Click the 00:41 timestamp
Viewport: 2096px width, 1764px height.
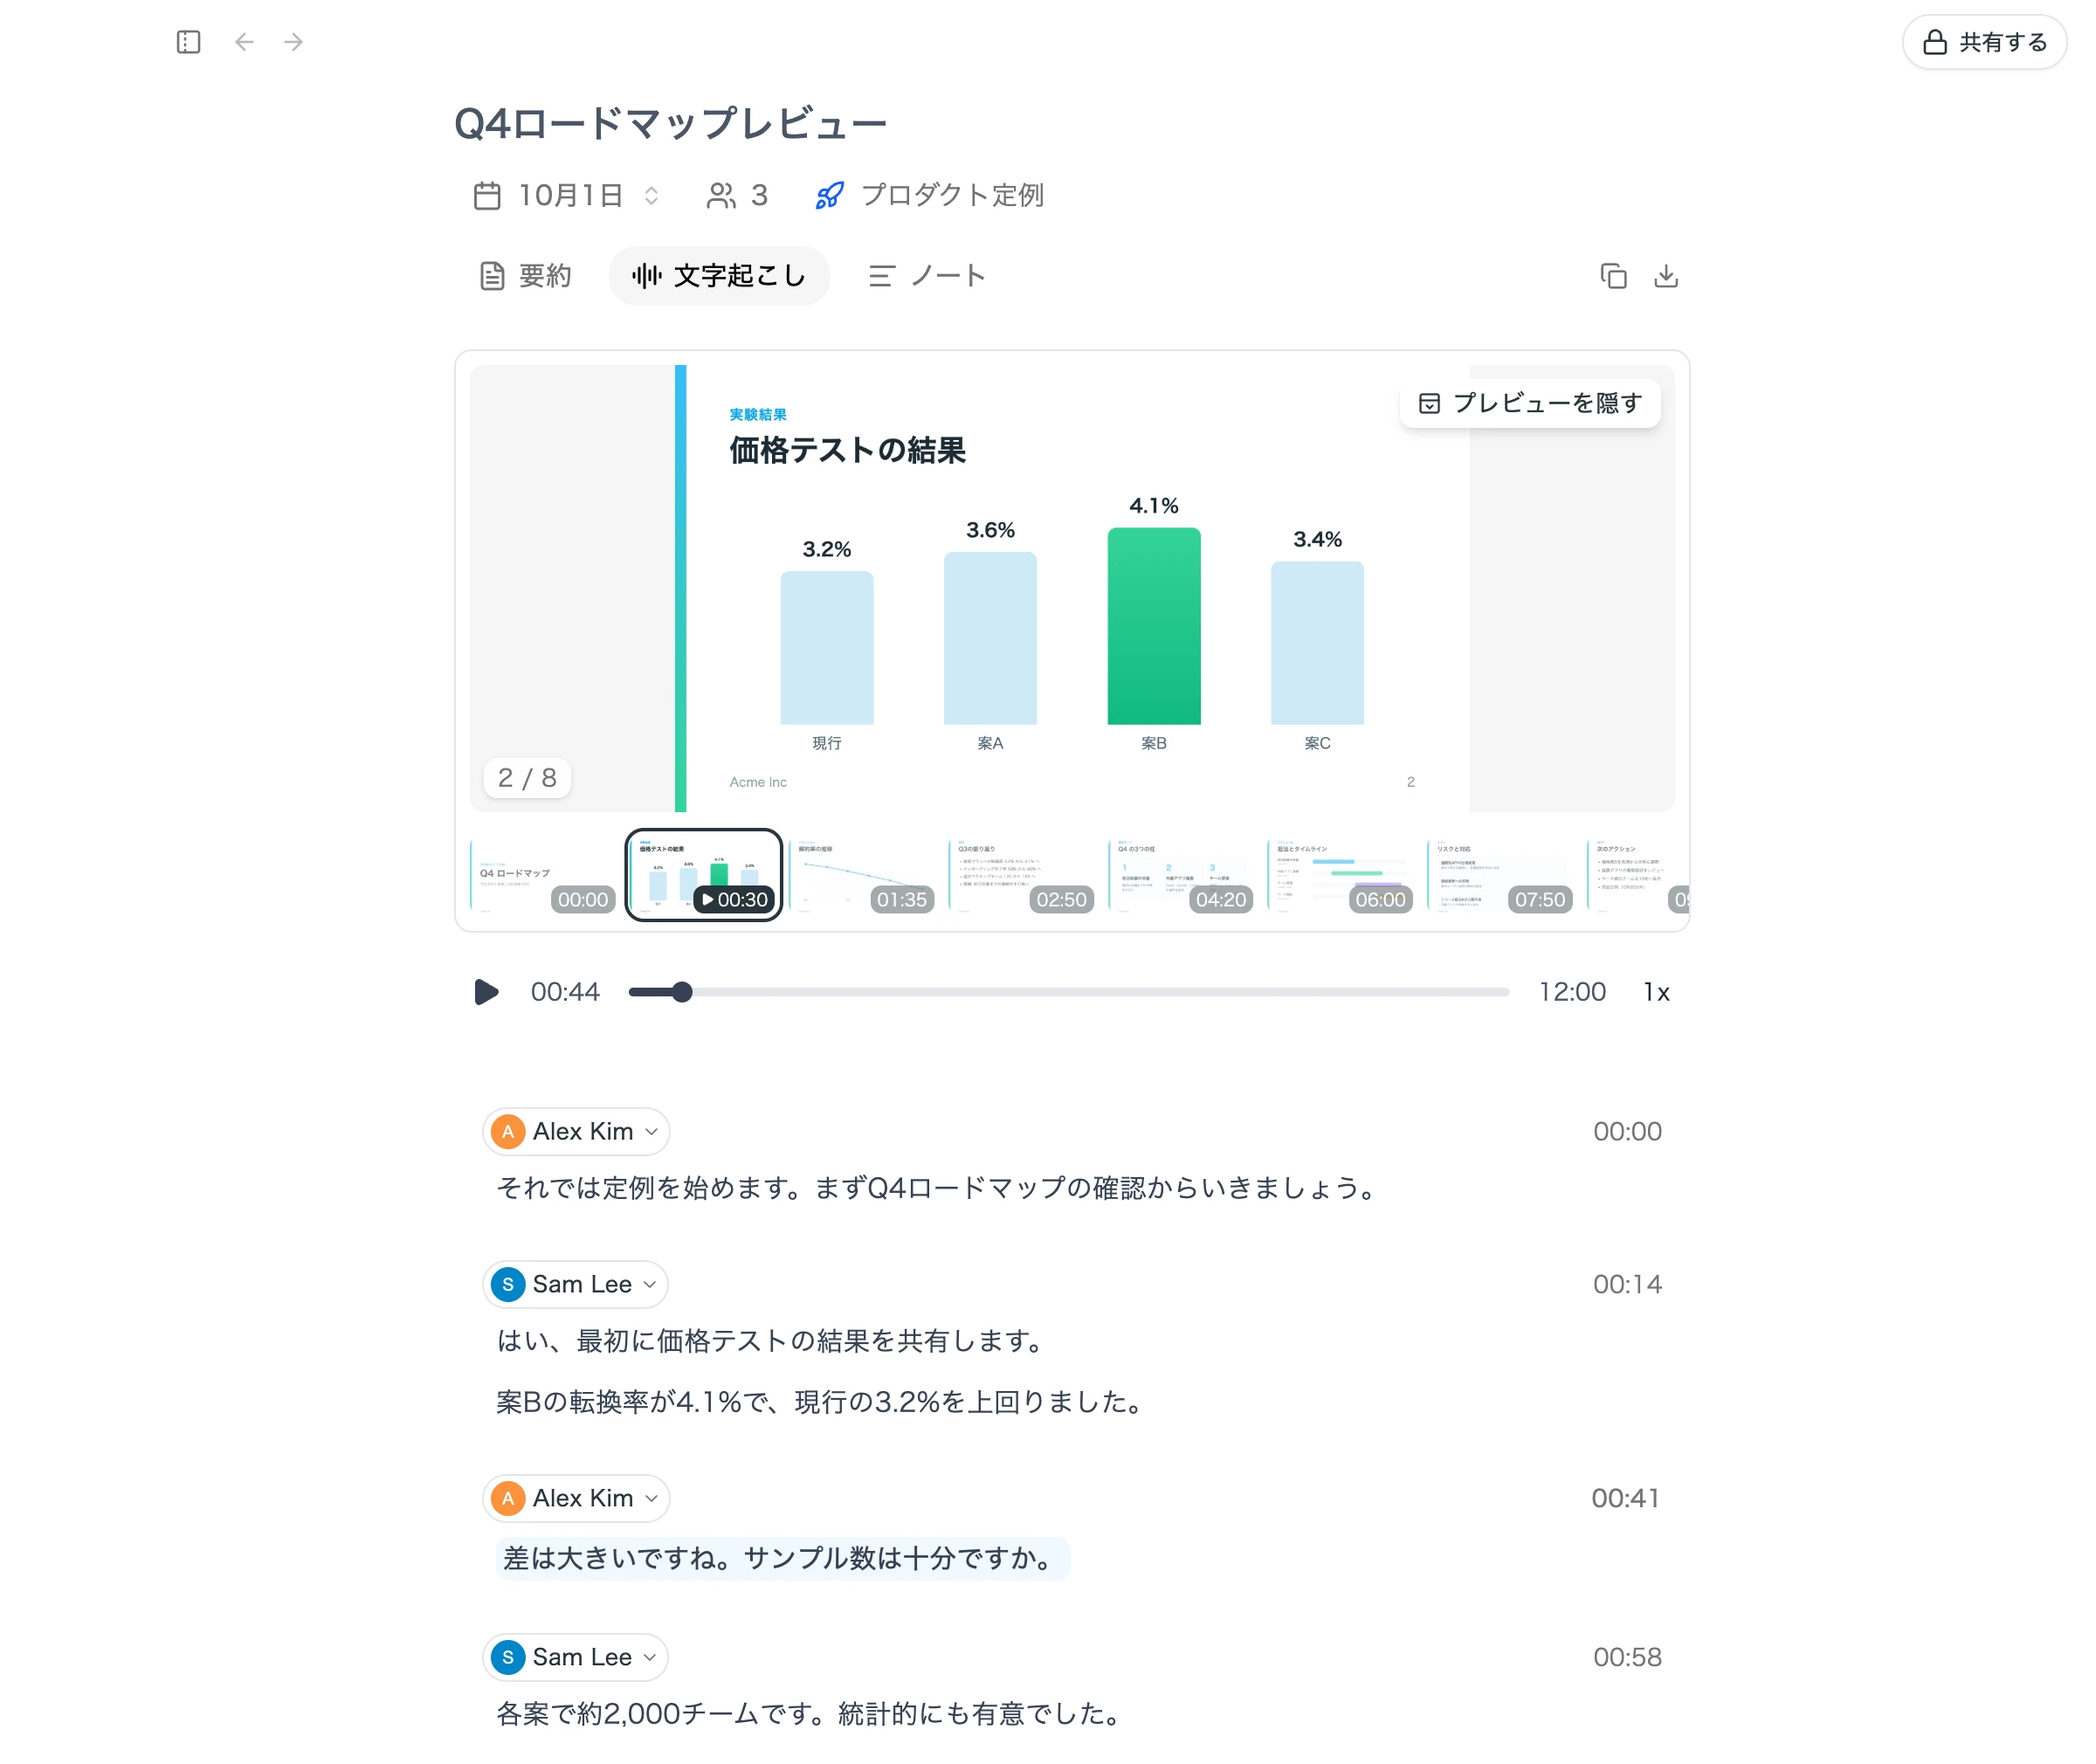(x=1626, y=1498)
